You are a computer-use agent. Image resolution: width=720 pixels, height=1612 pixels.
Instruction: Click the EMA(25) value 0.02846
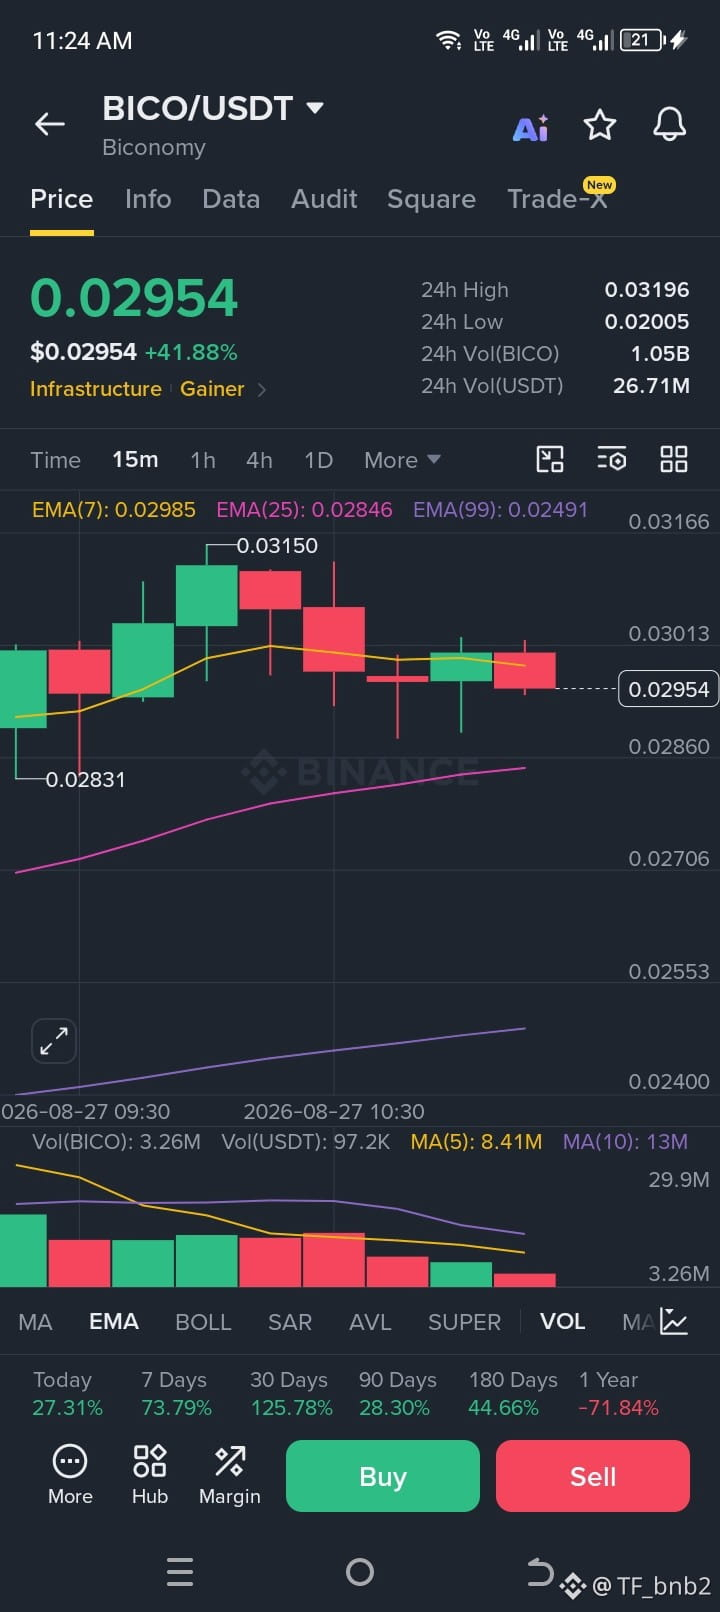[x=304, y=510]
